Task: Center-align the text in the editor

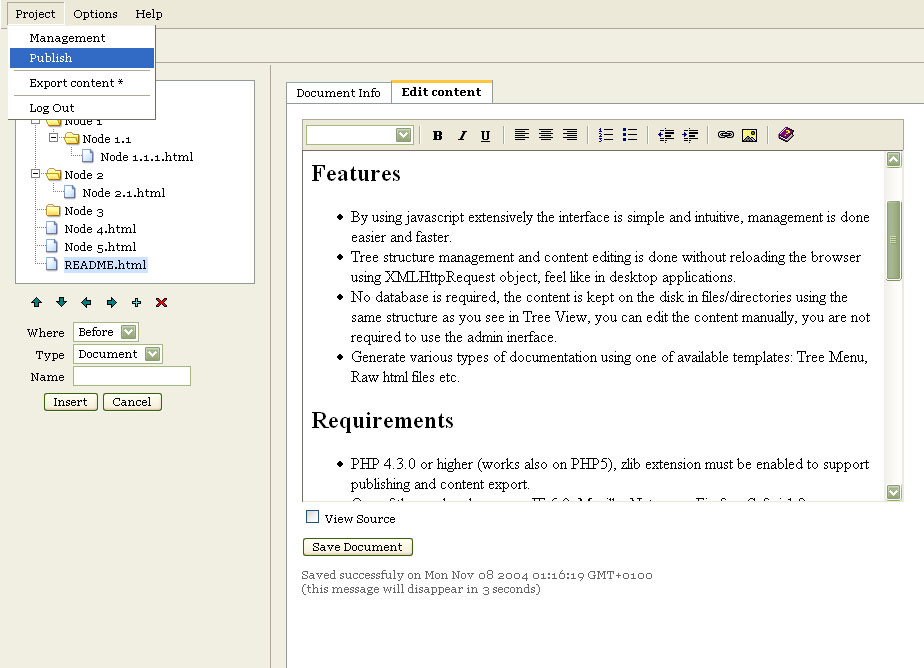Action: (546, 135)
